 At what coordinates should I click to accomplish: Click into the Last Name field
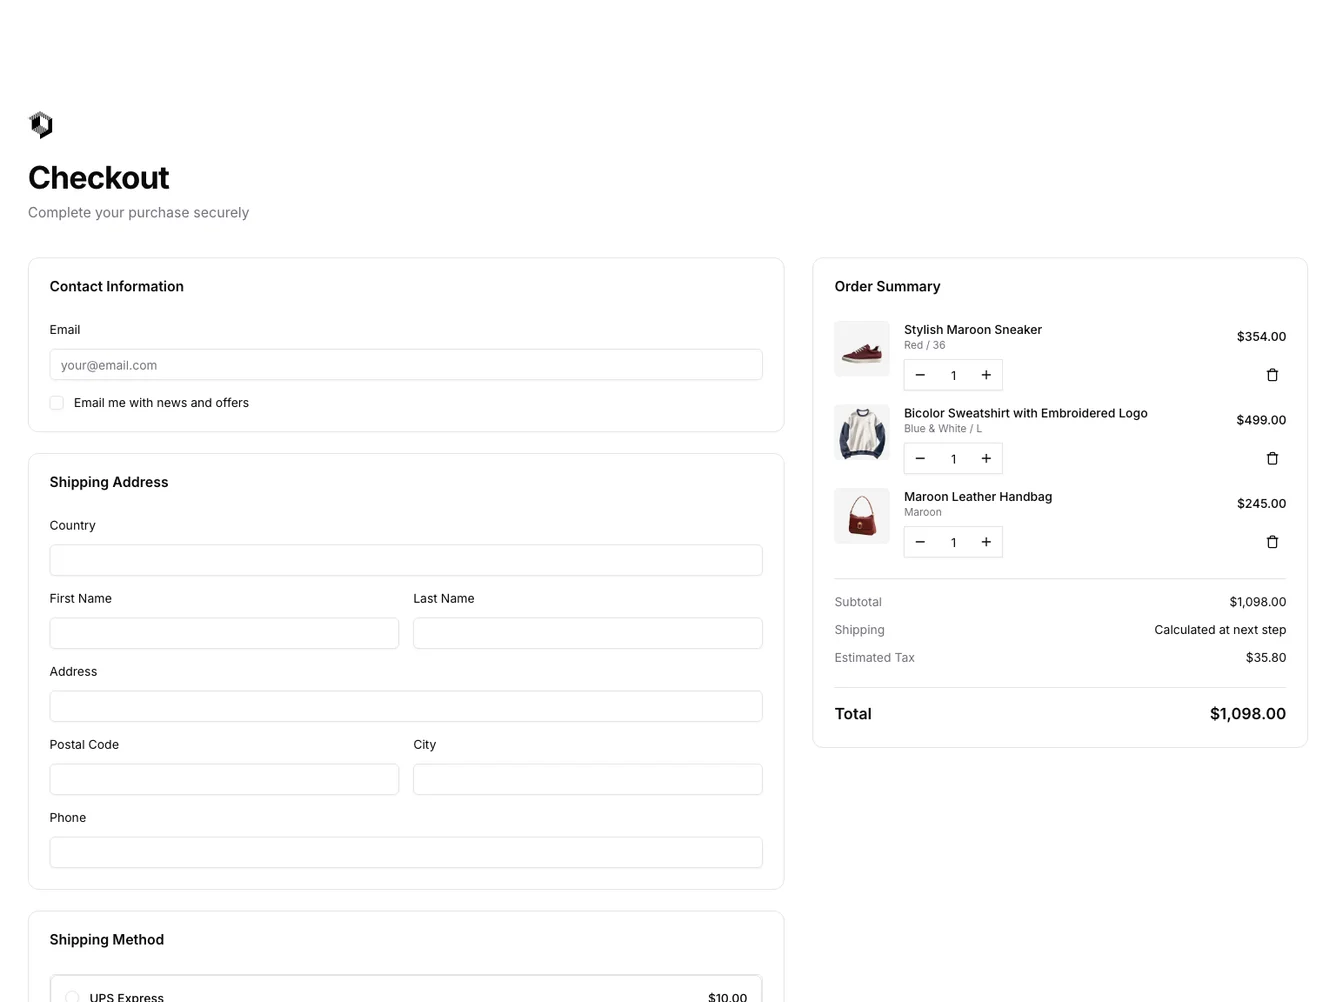[587, 633]
